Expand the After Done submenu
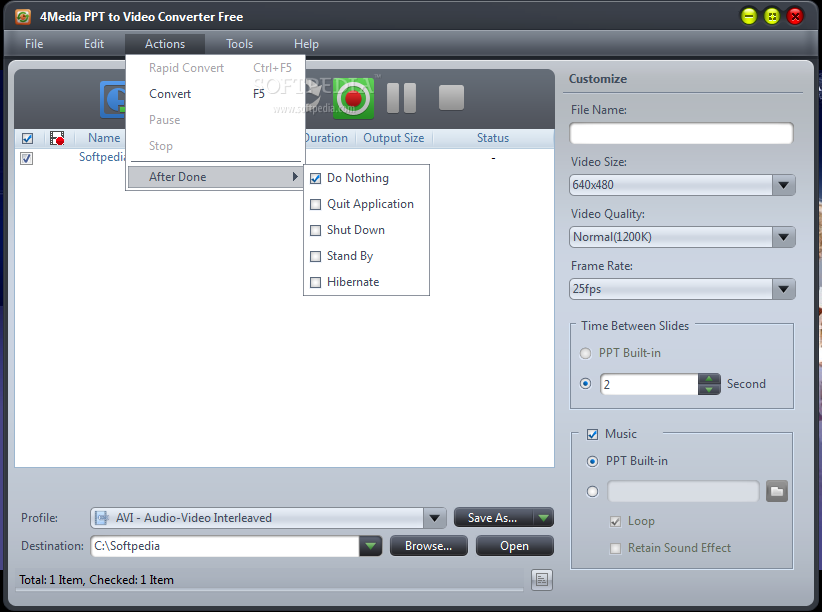 [215, 177]
